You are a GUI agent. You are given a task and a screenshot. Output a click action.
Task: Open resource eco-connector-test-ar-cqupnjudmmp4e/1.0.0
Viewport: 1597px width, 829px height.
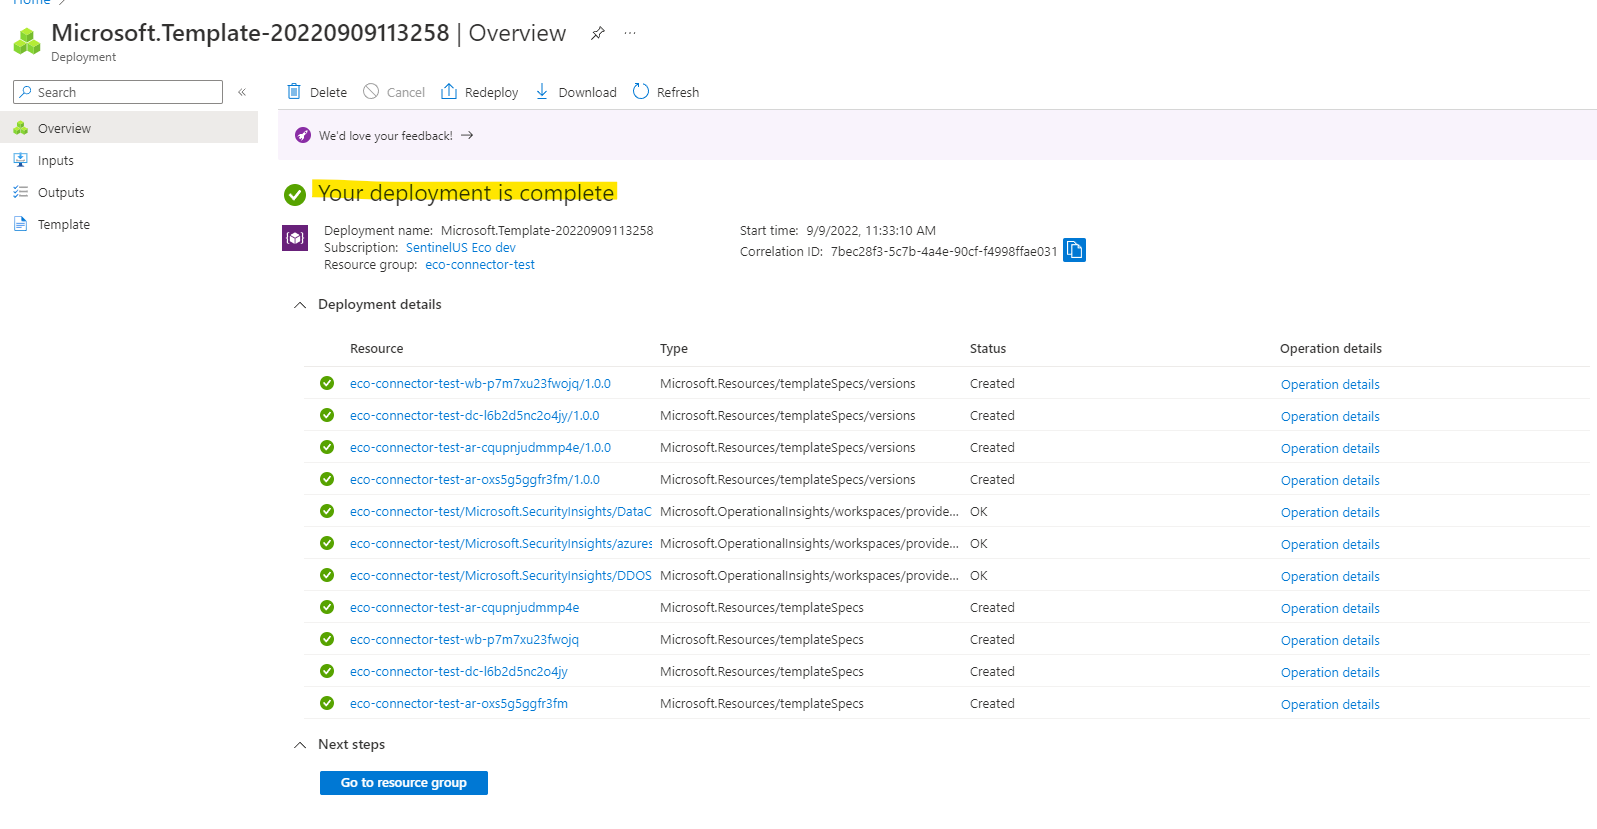click(x=480, y=448)
